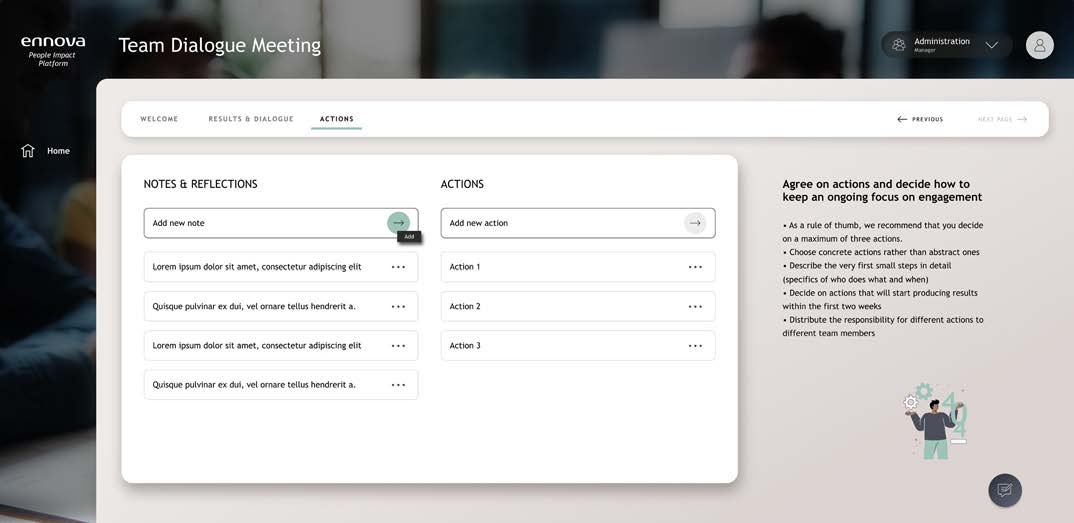
Task: Select the Actions tab
Action: pyautogui.click(x=337, y=119)
